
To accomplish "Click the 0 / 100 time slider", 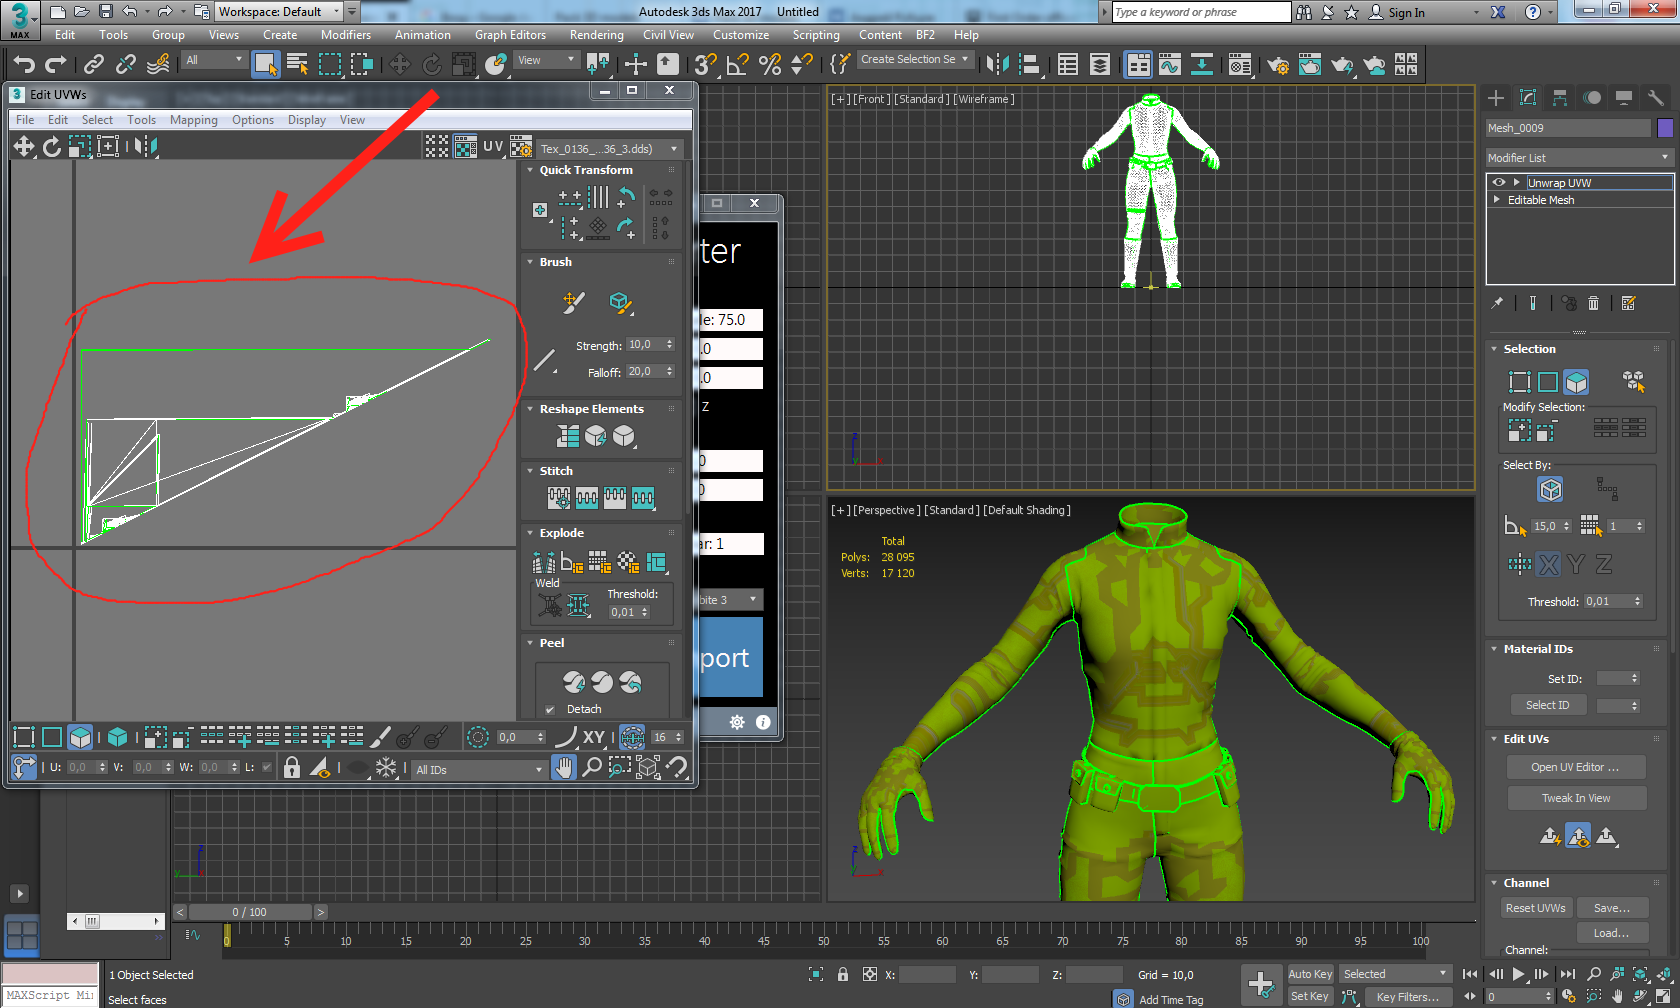I will coord(250,912).
